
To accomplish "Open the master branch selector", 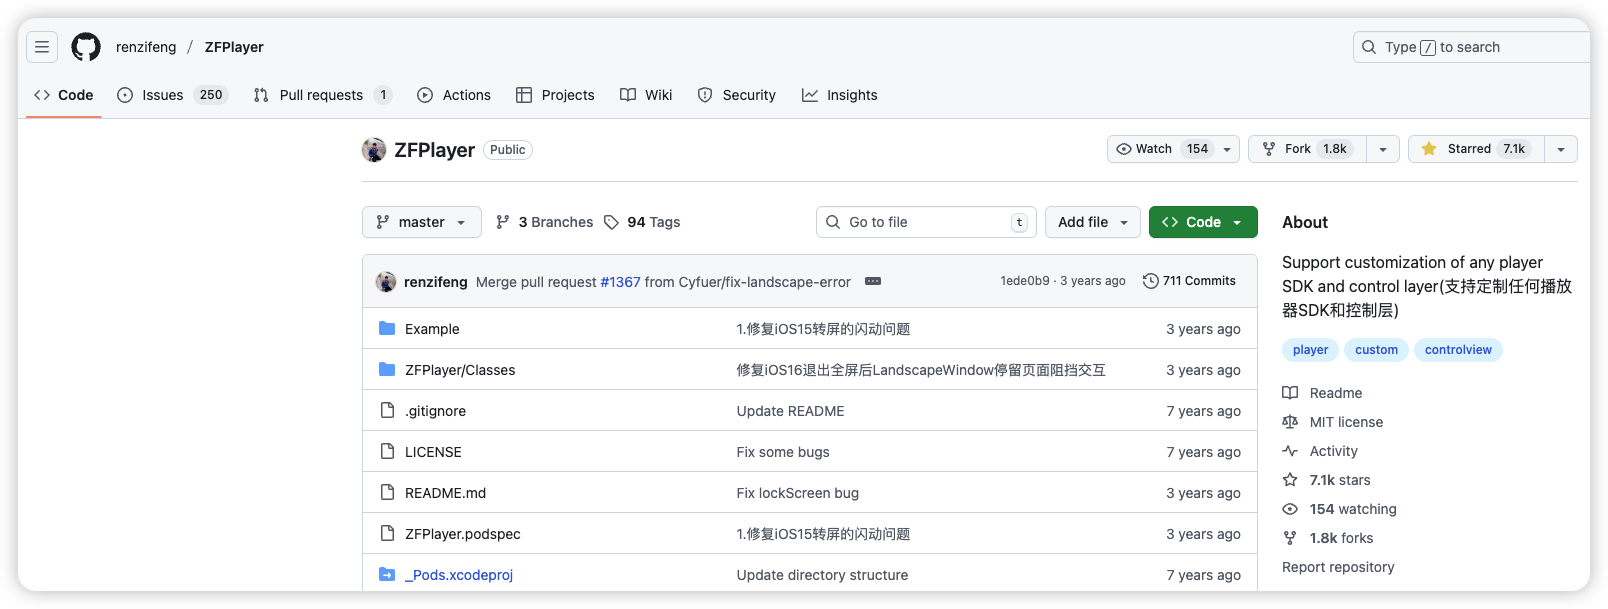I will pyautogui.click(x=422, y=222).
